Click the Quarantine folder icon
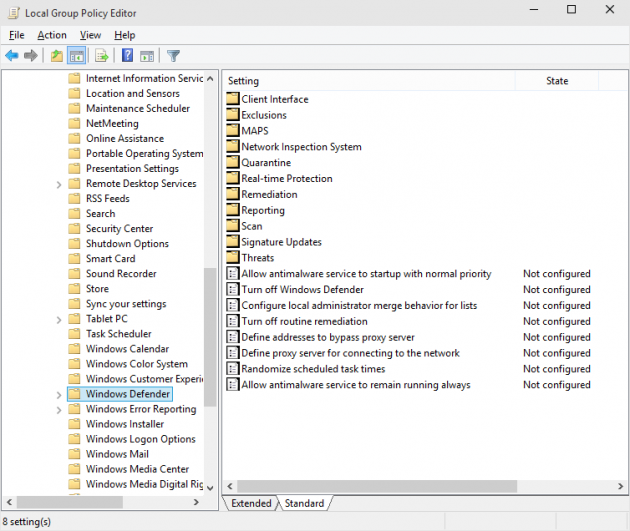630x531 pixels. click(233, 162)
